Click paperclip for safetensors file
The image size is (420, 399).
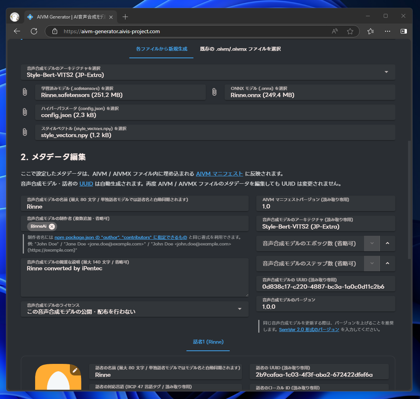[25, 92]
